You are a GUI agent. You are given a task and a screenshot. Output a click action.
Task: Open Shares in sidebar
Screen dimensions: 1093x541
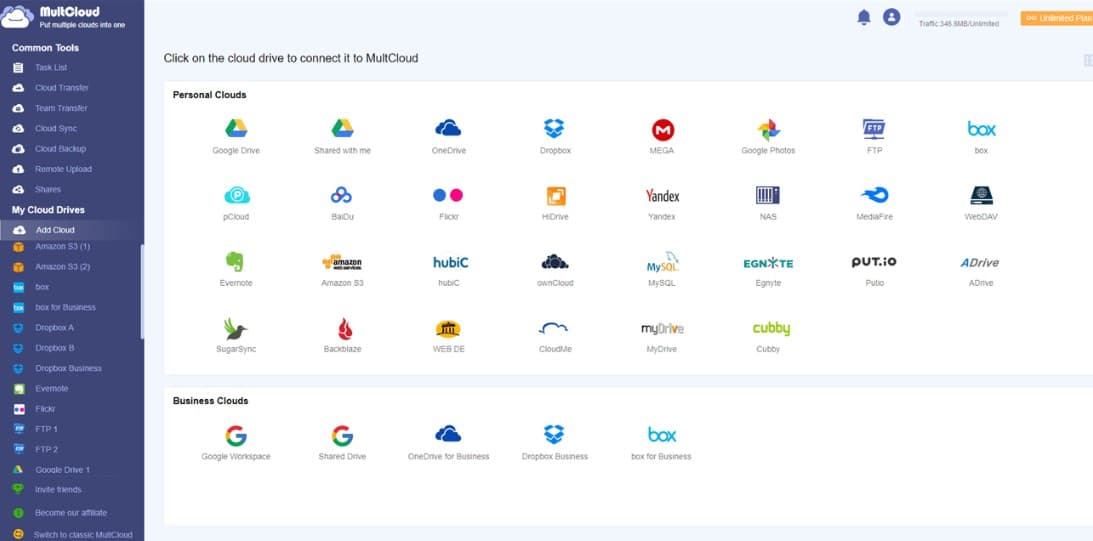(47, 189)
